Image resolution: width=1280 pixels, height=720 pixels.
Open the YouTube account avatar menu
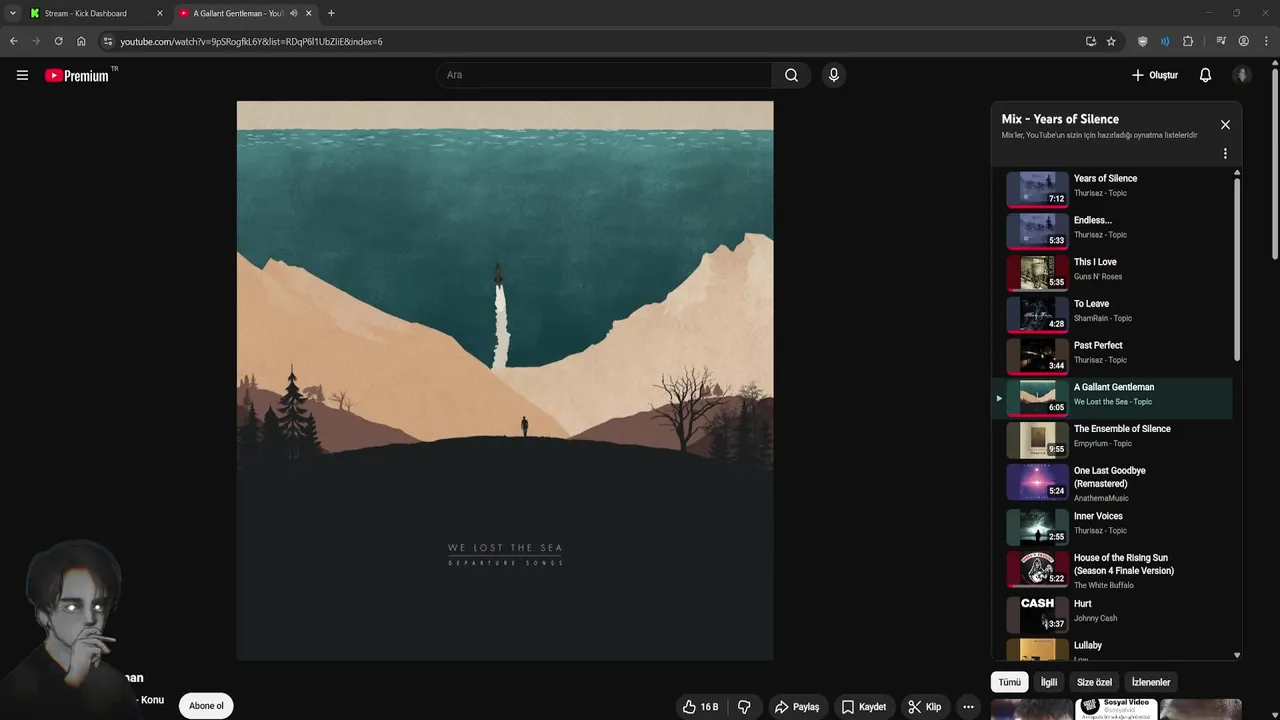coord(1242,75)
